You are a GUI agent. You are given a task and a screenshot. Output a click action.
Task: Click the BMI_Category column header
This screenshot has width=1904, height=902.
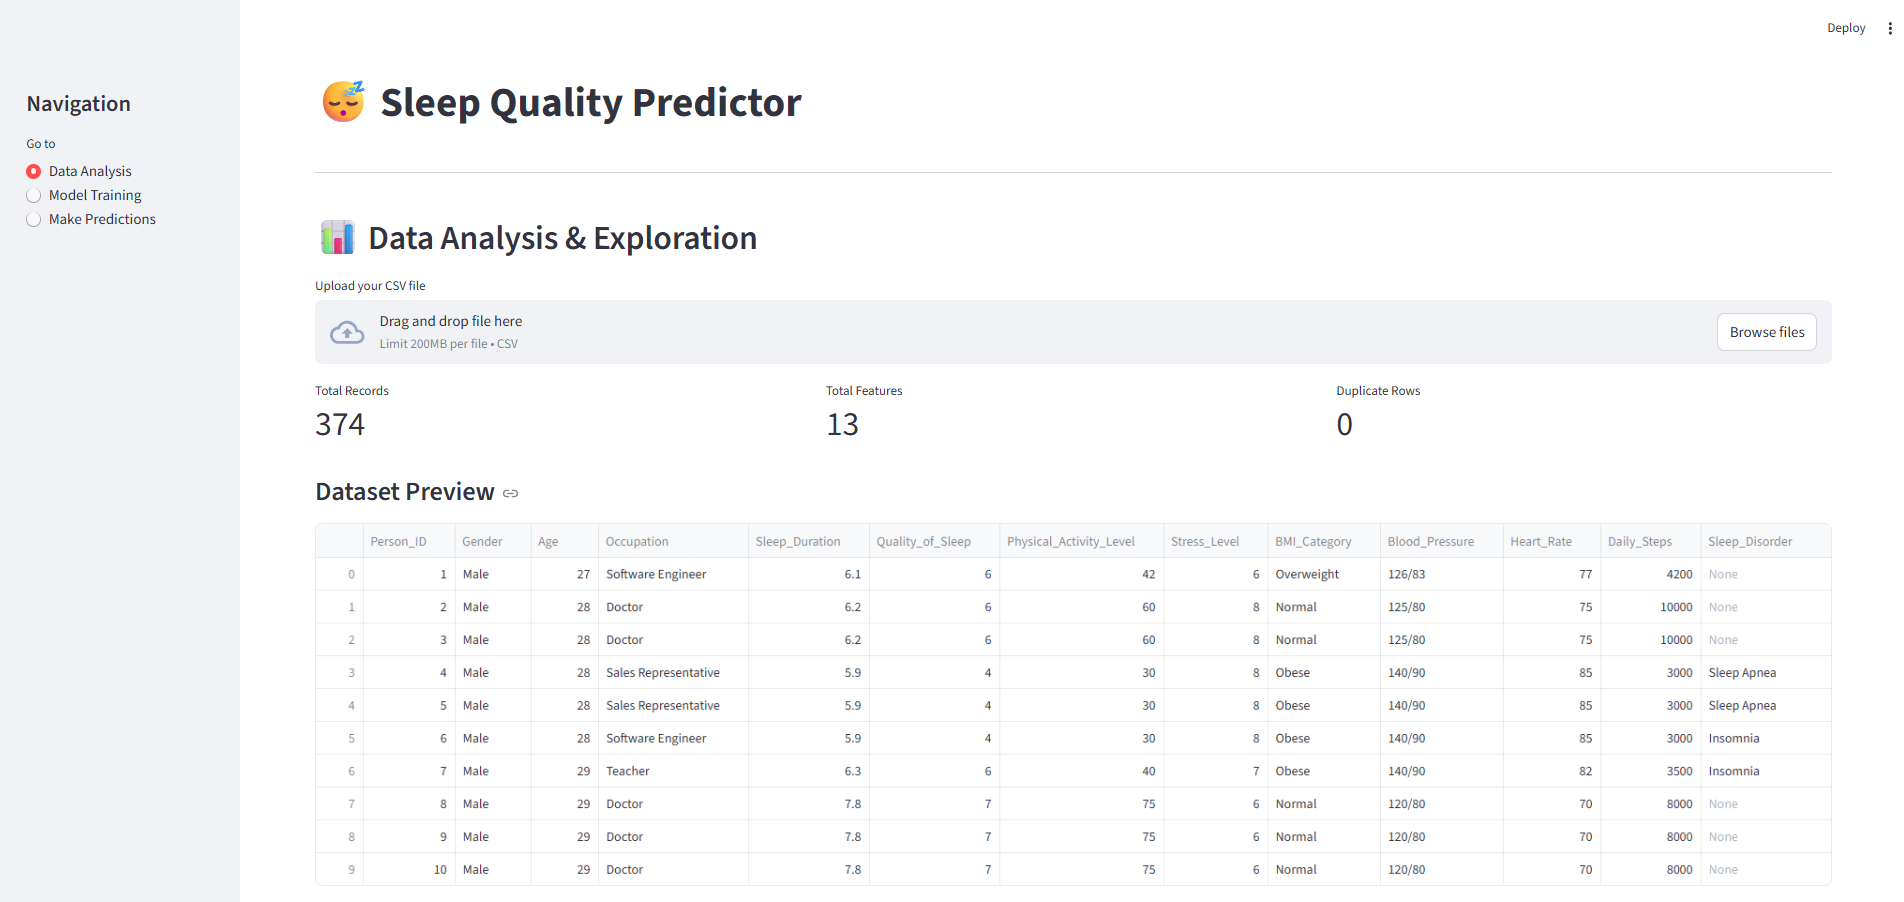point(1312,541)
